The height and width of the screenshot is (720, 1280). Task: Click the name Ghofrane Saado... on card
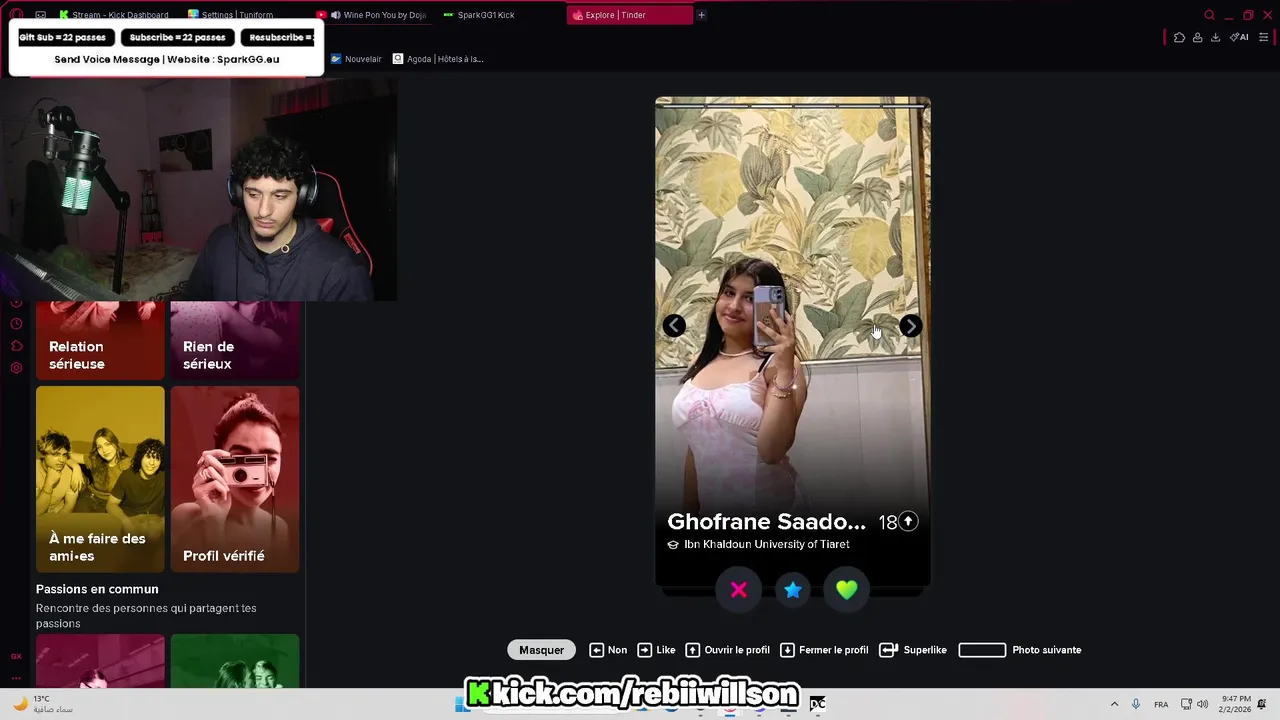(x=766, y=522)
